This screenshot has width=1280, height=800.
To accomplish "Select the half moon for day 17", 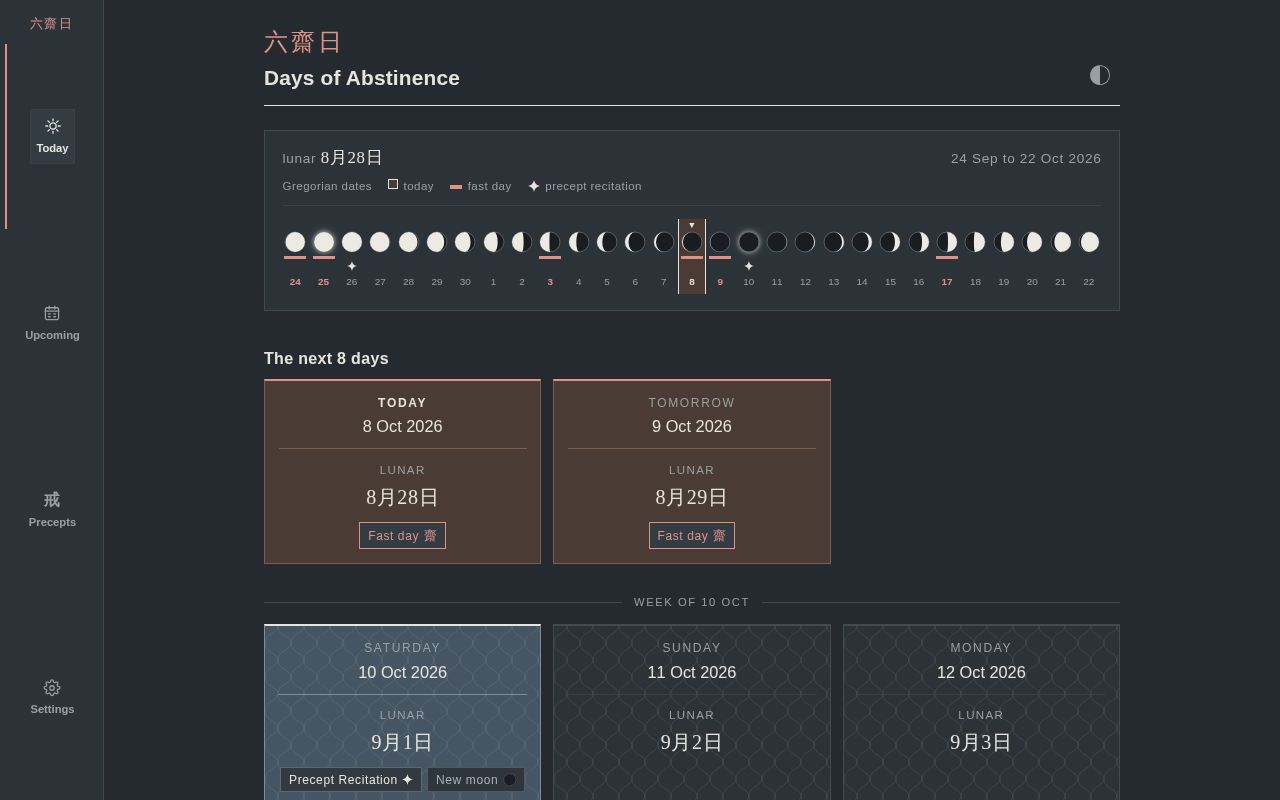I will 947,242.
